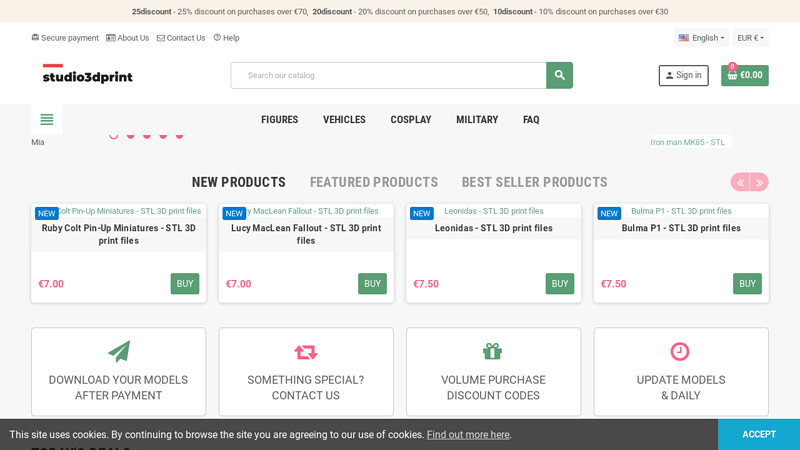
Task: Click the red clock update icon
Action: point(680,351)
